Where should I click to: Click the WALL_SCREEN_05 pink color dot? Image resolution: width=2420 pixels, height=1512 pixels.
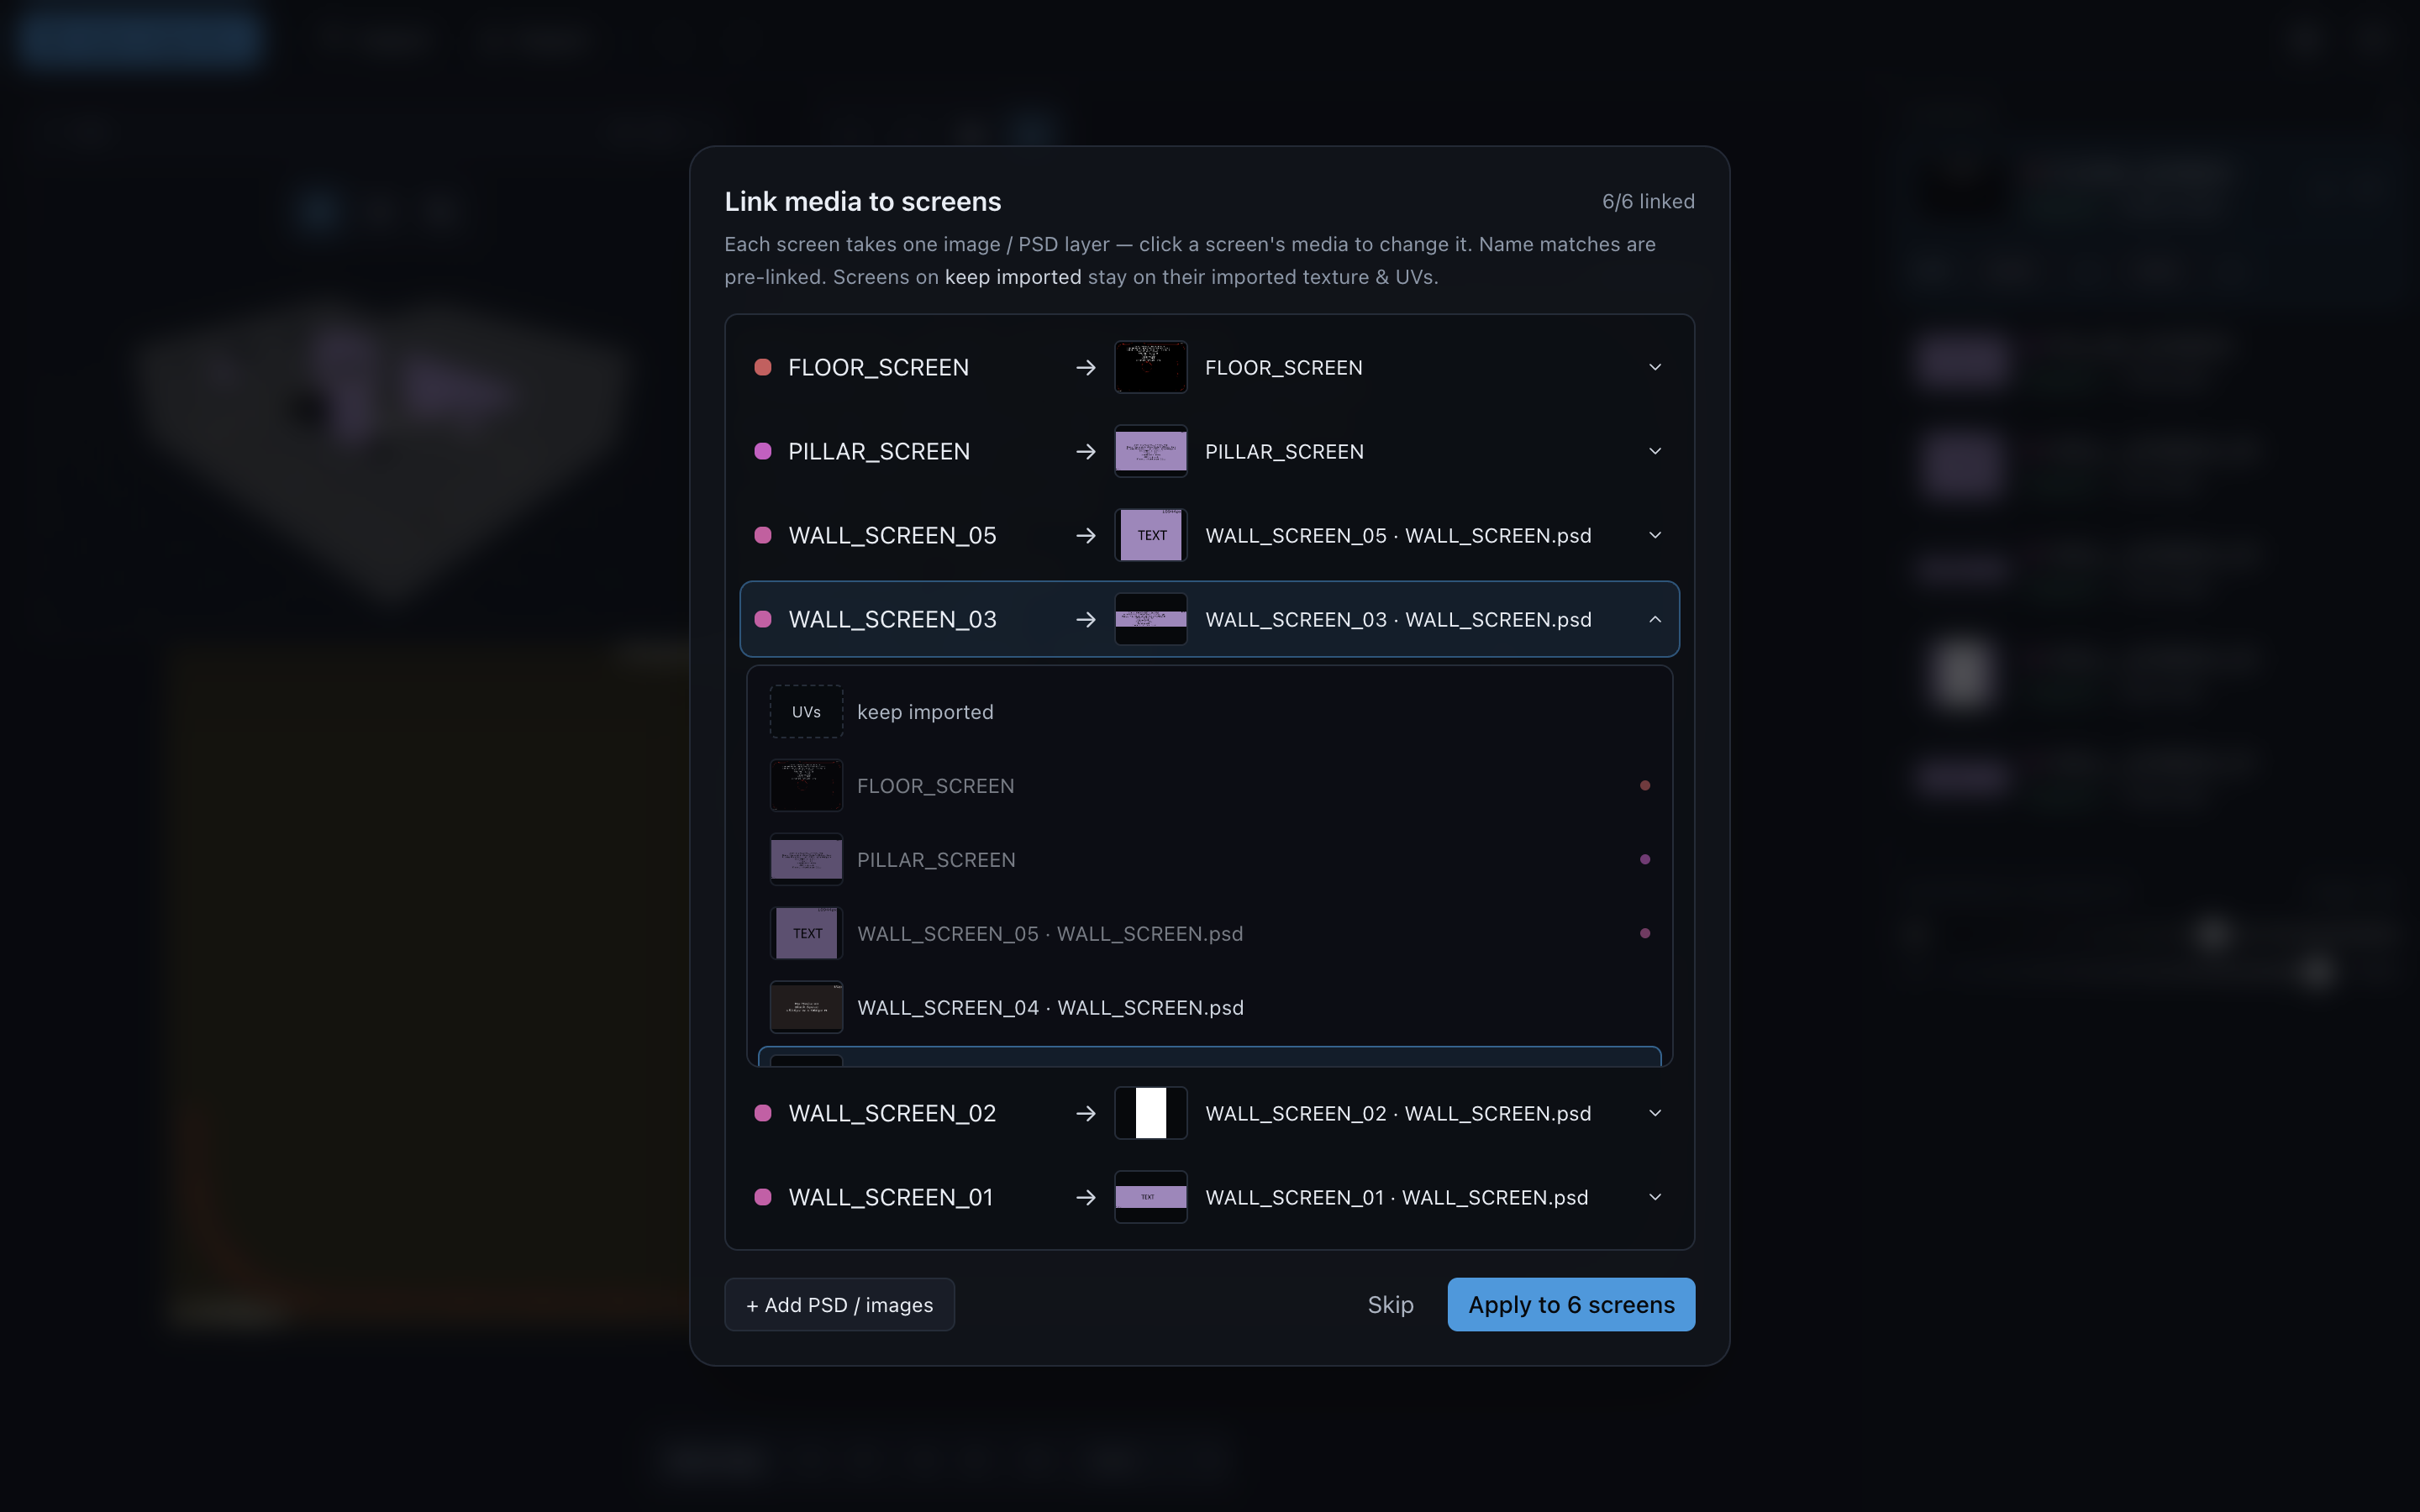[763, 535]
